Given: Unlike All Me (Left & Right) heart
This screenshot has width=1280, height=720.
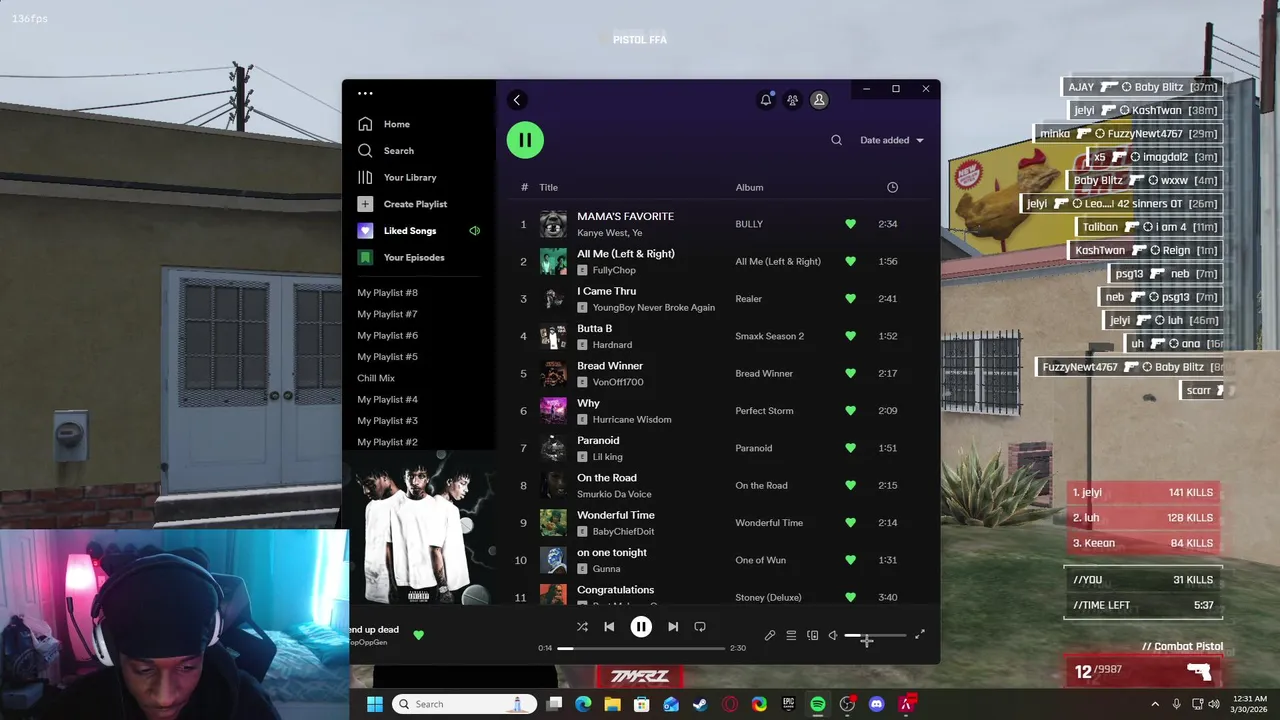Looking at the screenshot, I should point(850,261).
